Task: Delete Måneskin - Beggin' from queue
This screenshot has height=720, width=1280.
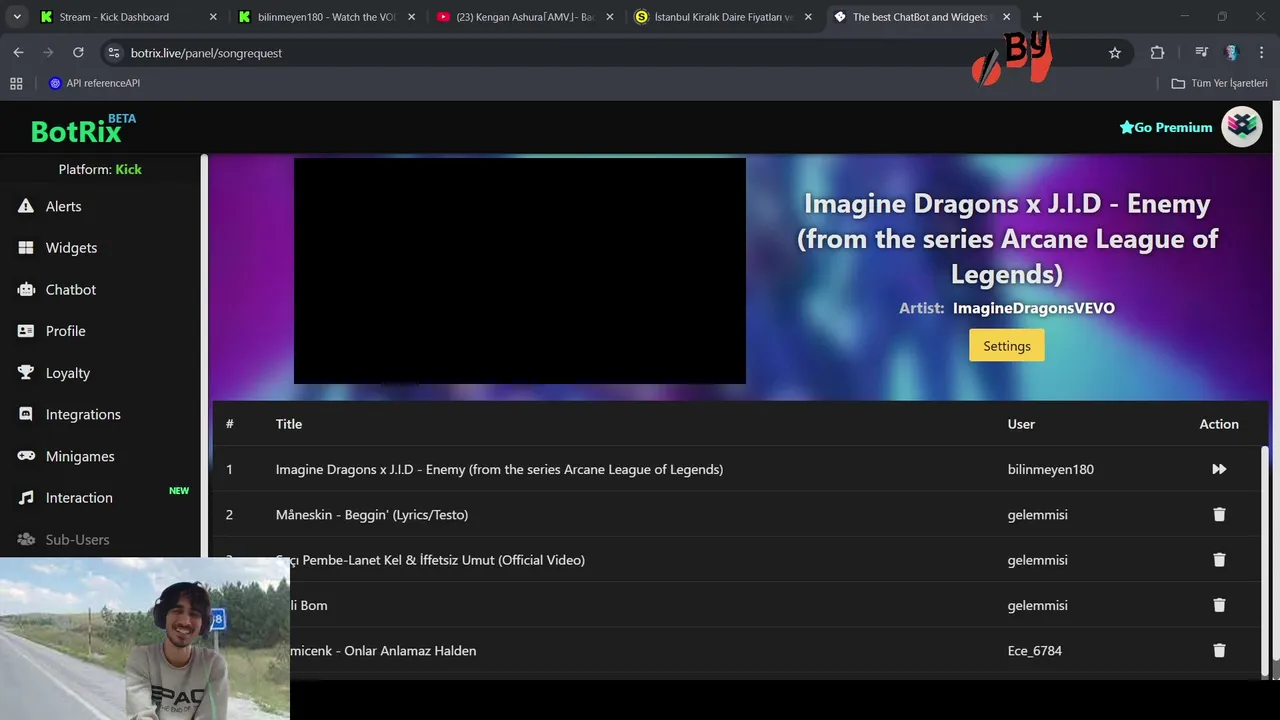Action: pos(1219,514)
